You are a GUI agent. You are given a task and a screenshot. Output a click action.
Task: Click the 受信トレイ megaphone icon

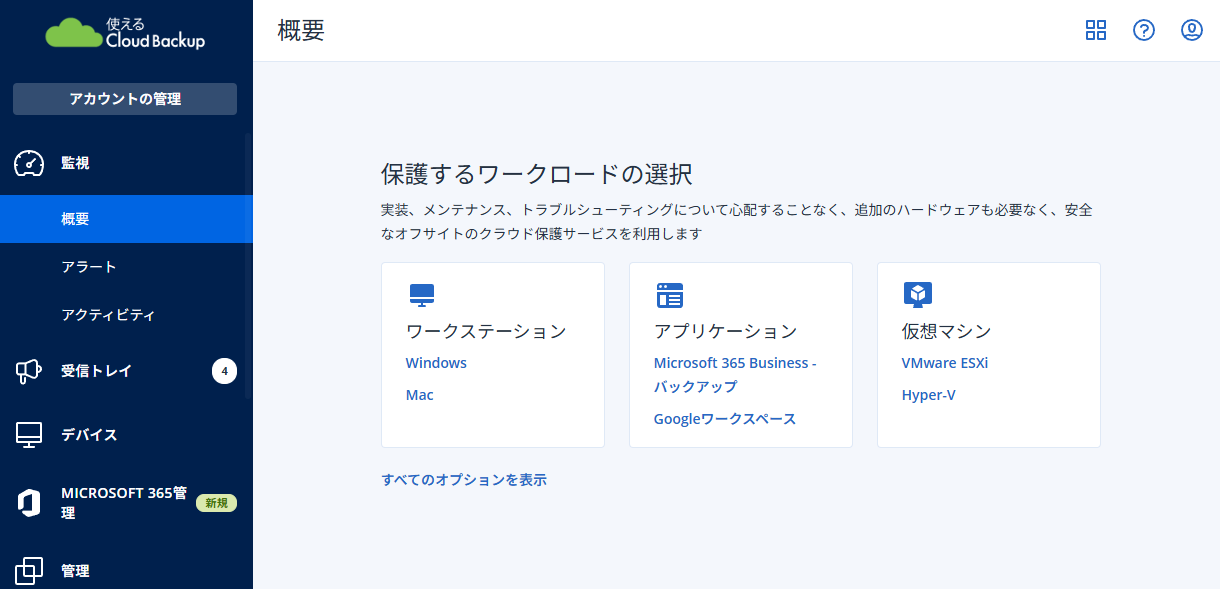pos(29,371)
